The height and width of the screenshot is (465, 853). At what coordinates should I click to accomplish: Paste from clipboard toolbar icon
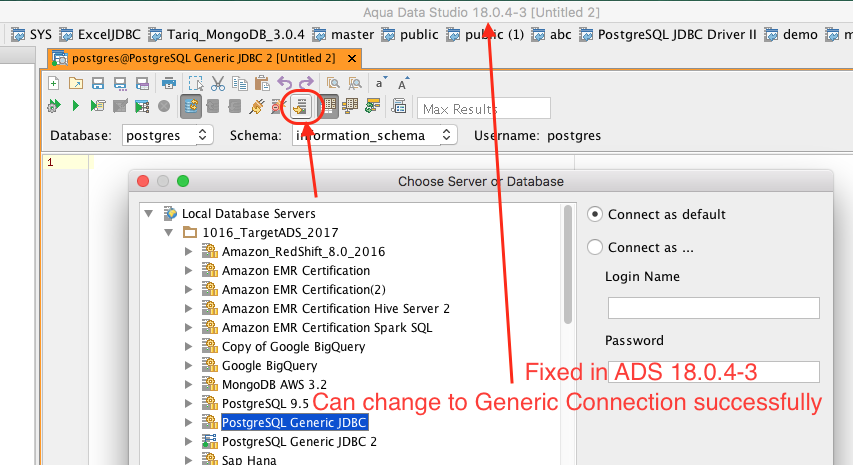pos(262,83)
